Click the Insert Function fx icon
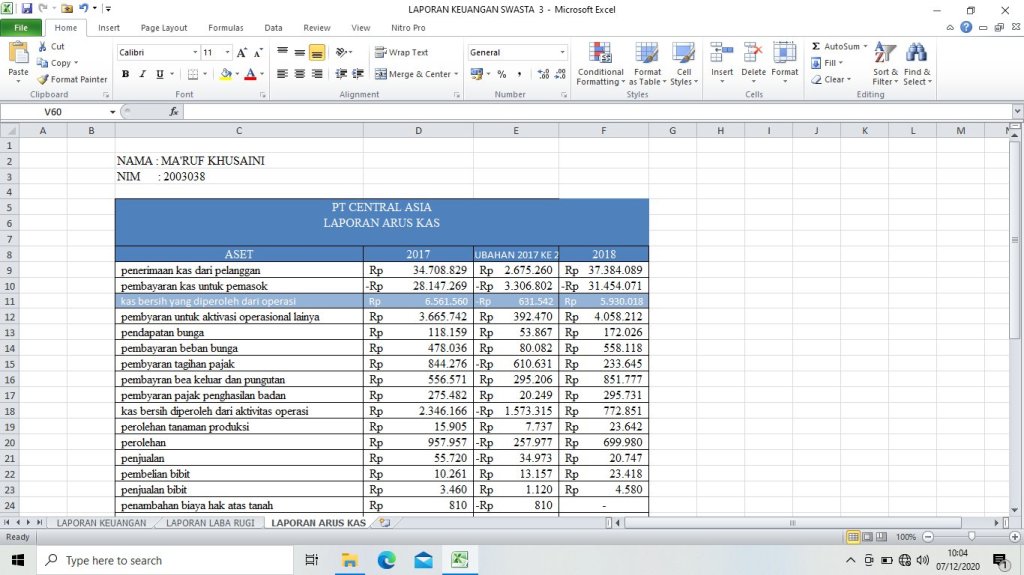Viewport: 1024px width, 575px height. pos(174,112)
